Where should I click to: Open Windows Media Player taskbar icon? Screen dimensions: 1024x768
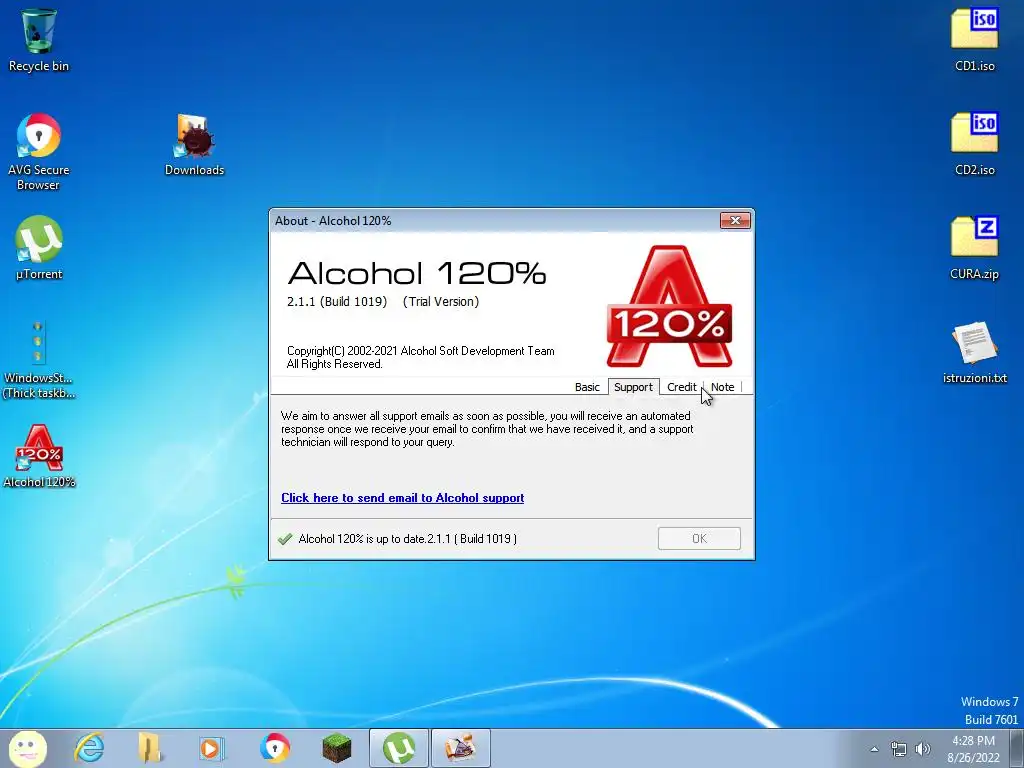212,748
